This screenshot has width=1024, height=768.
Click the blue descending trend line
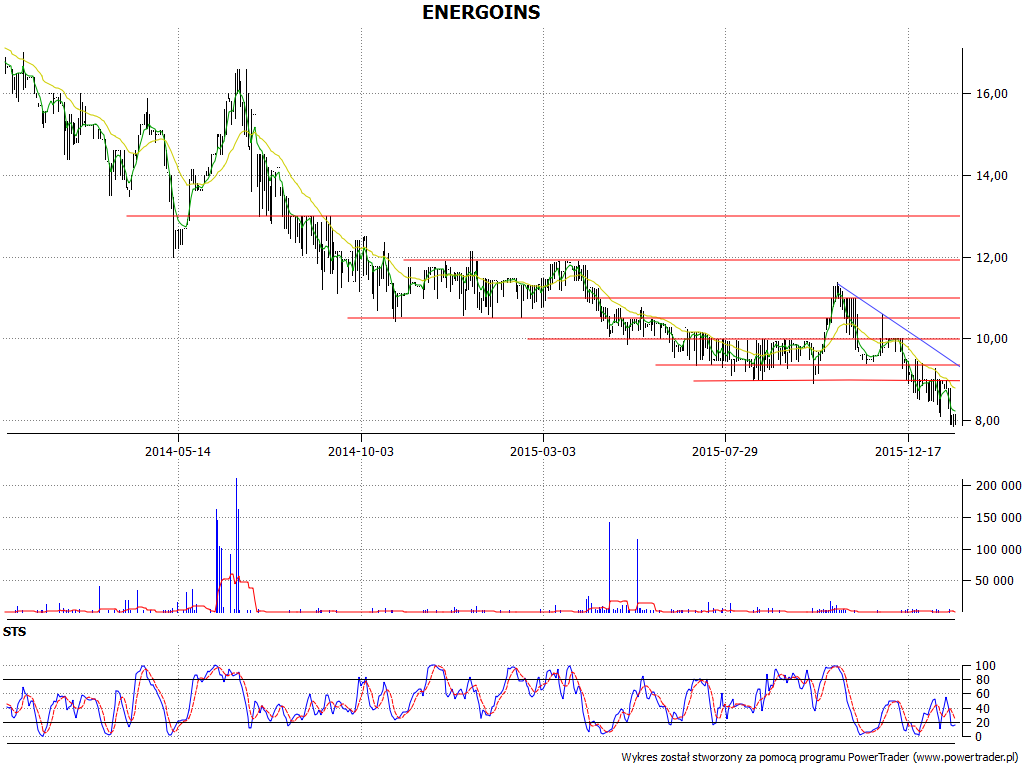(x=899, y=325)
